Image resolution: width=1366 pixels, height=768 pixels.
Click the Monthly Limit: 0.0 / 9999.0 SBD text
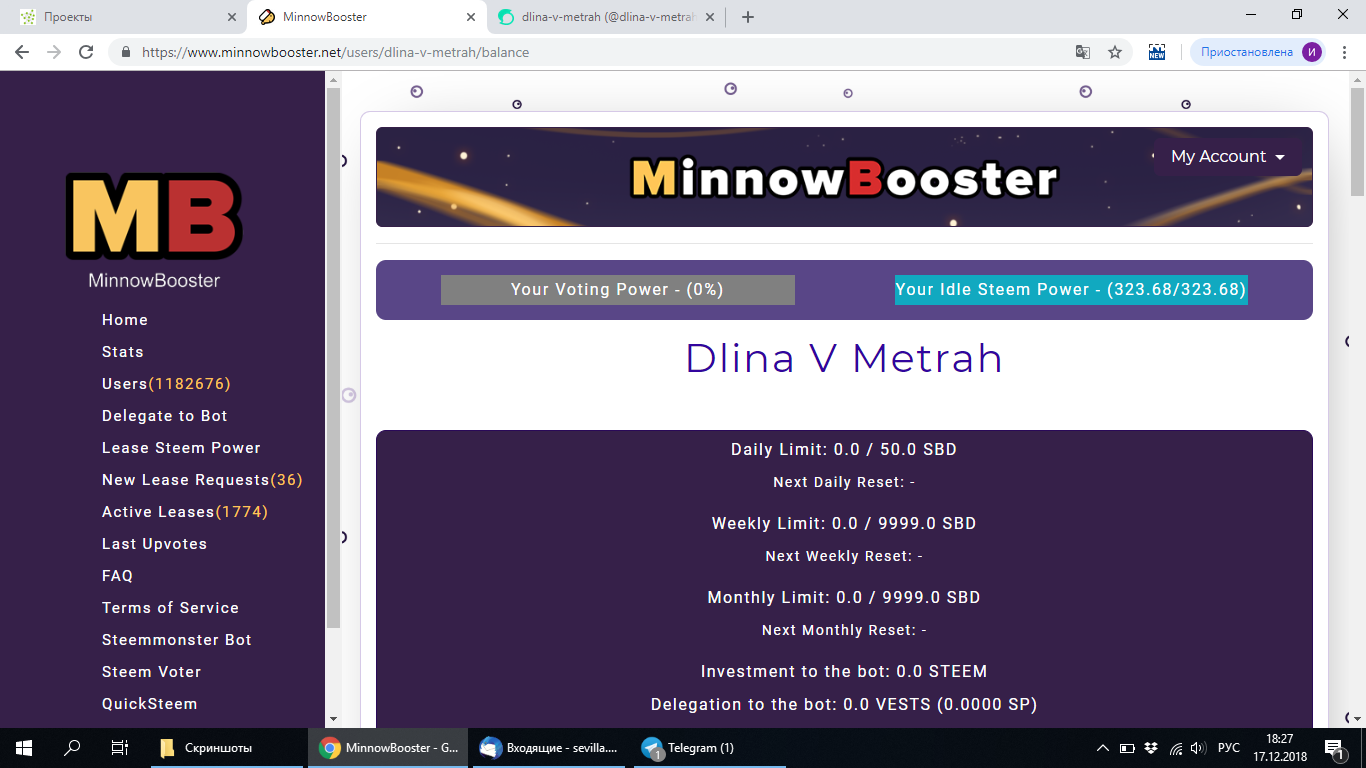coord(844,598)
